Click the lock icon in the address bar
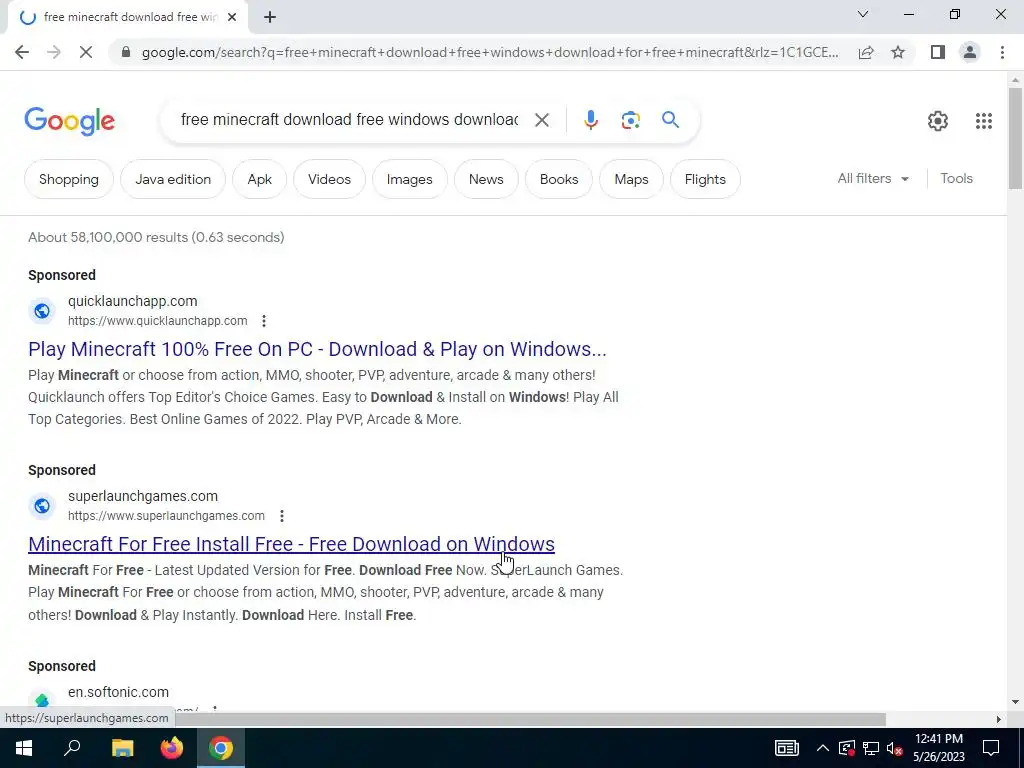1024x768 pixels. 126,52
